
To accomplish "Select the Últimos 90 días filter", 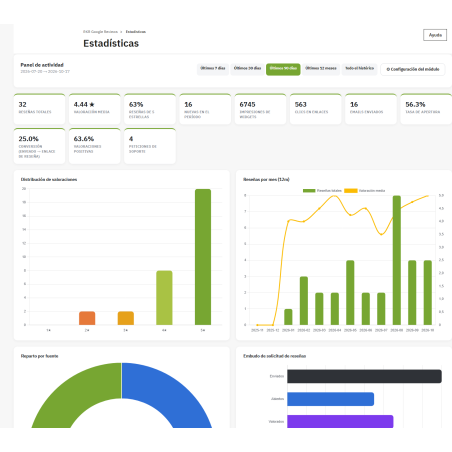I will (x=283, y=69).
